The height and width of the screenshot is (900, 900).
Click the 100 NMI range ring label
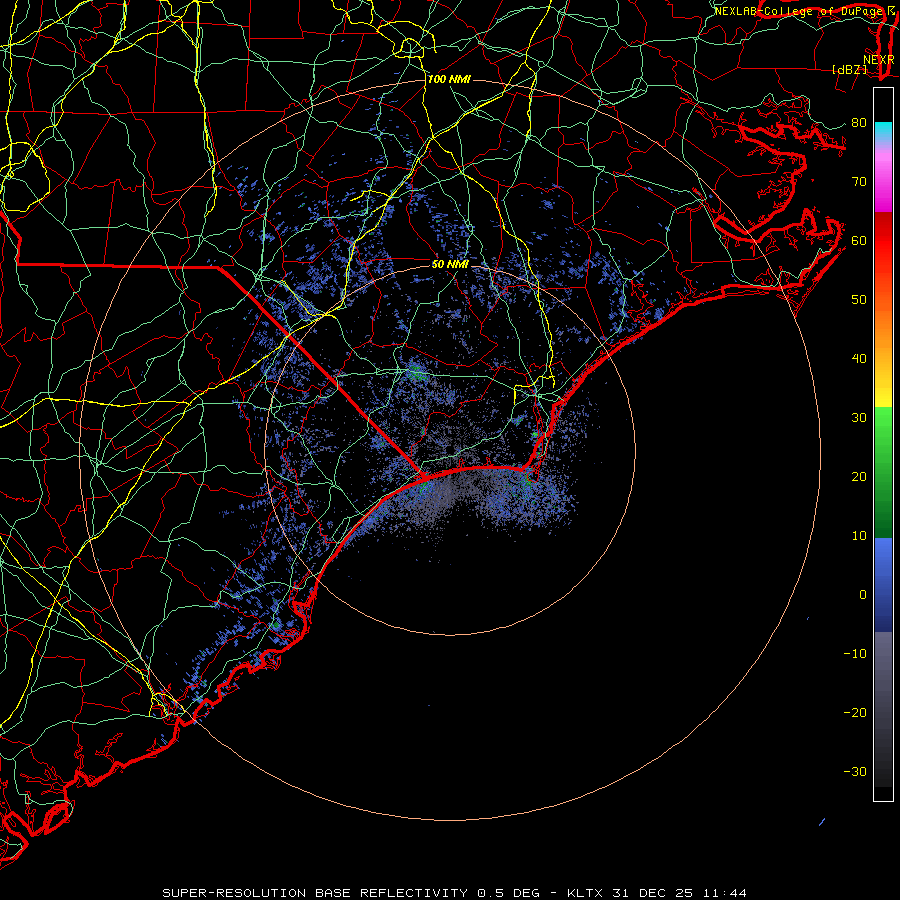click(449, 79)
